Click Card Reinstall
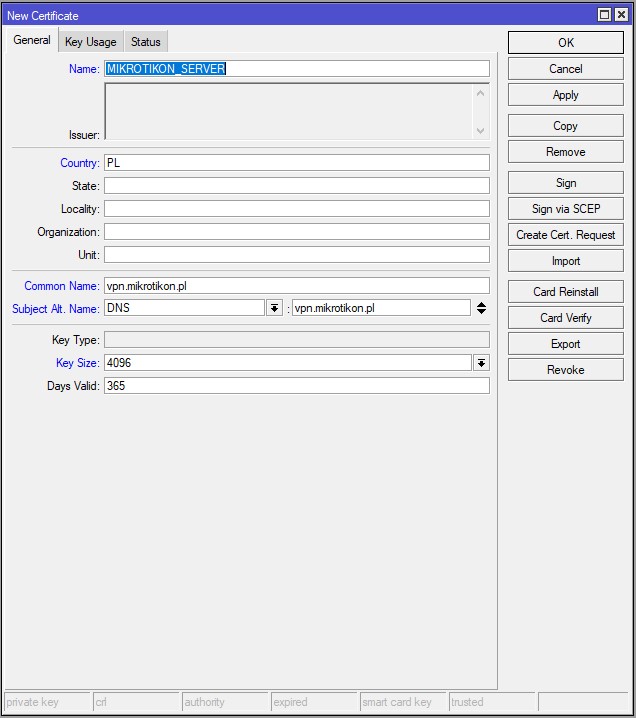This screenshot has height=718, width=636. pyautogui.click(x=565, y=292)
